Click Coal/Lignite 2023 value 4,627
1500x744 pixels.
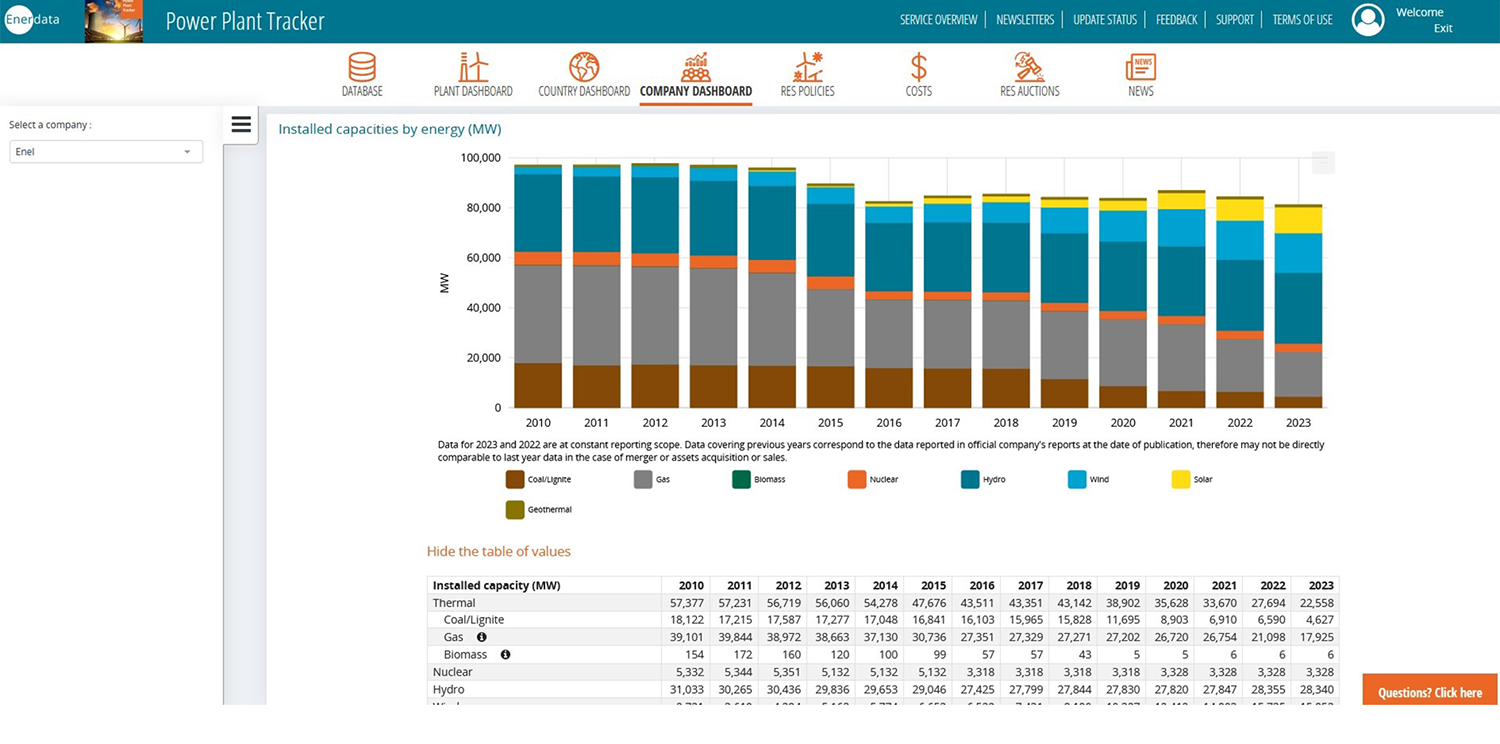(x=1319, y=620)
